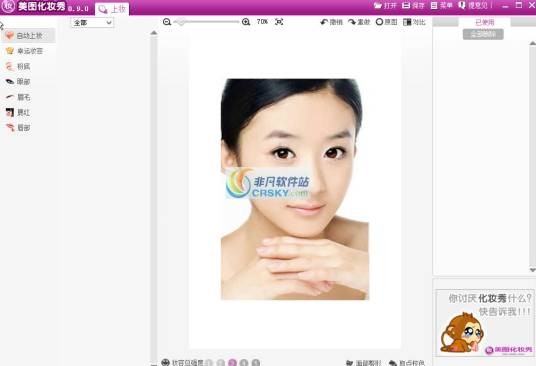
Task: Click the zoom out magnifier icon
Action: tap(167, 22)
